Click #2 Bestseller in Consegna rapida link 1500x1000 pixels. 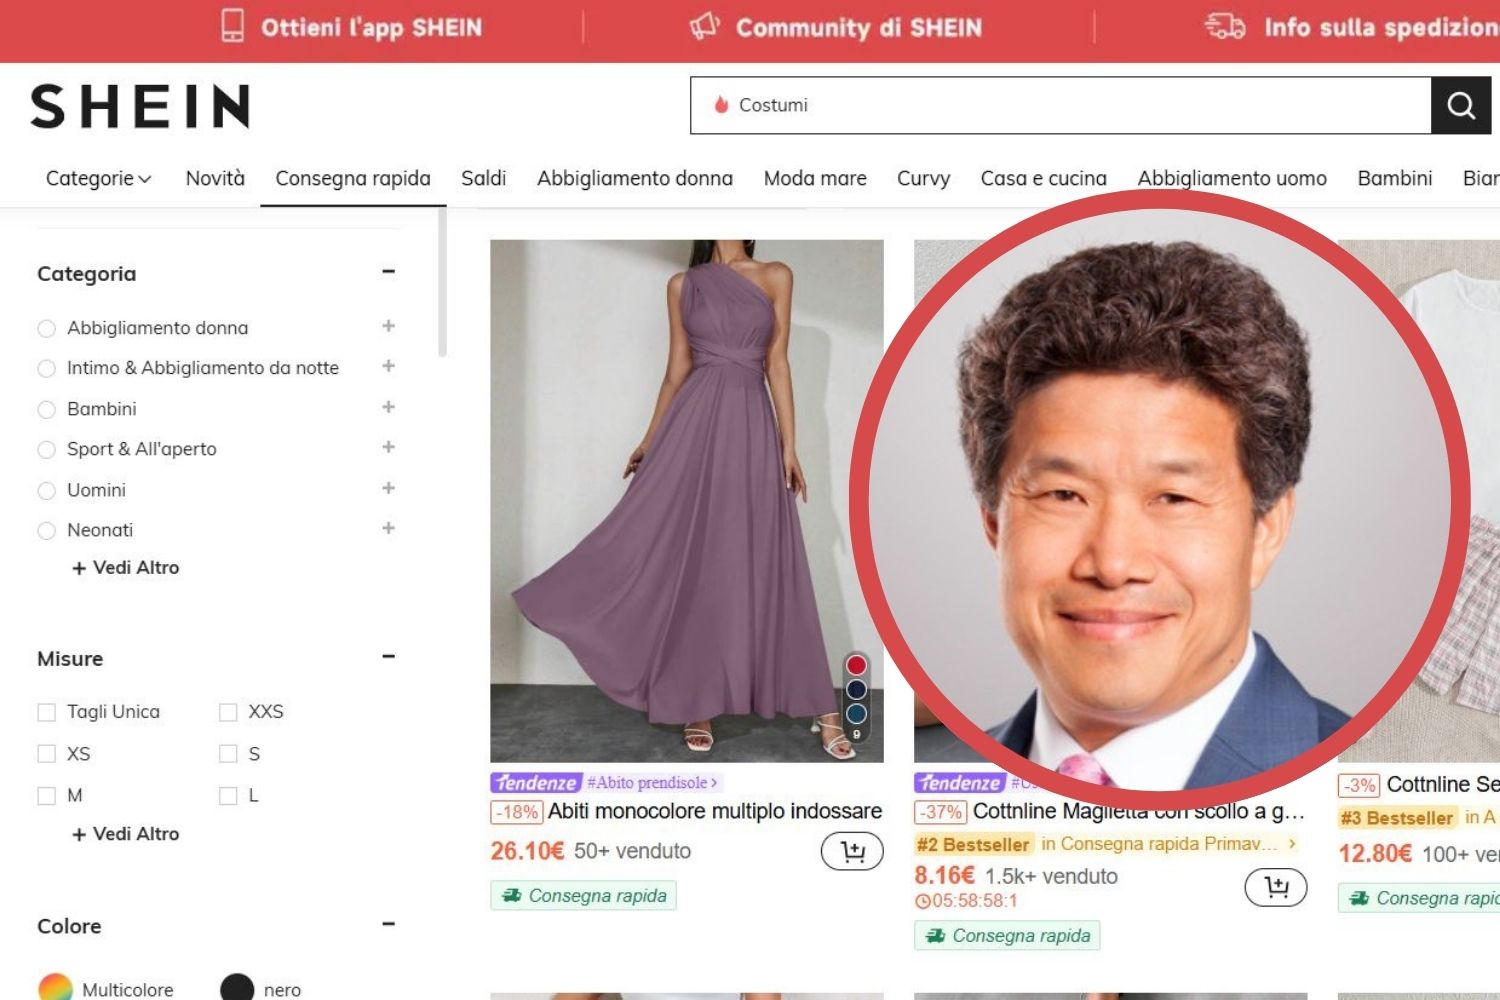click(x=1107, y=844)
